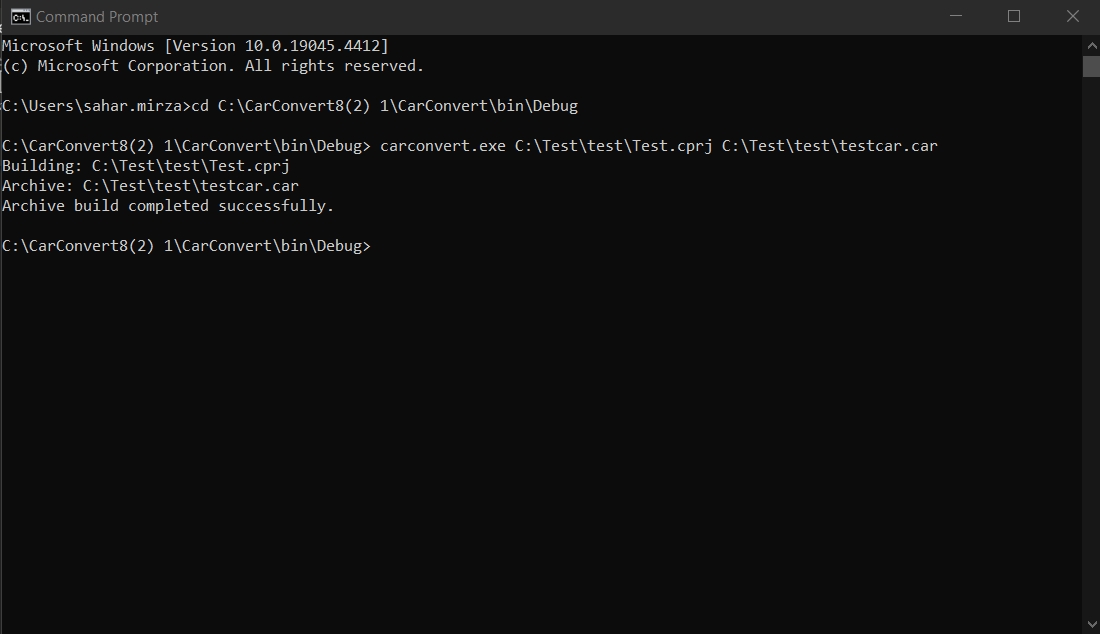Maximize the Command Prompt window

coord(1014,16)
